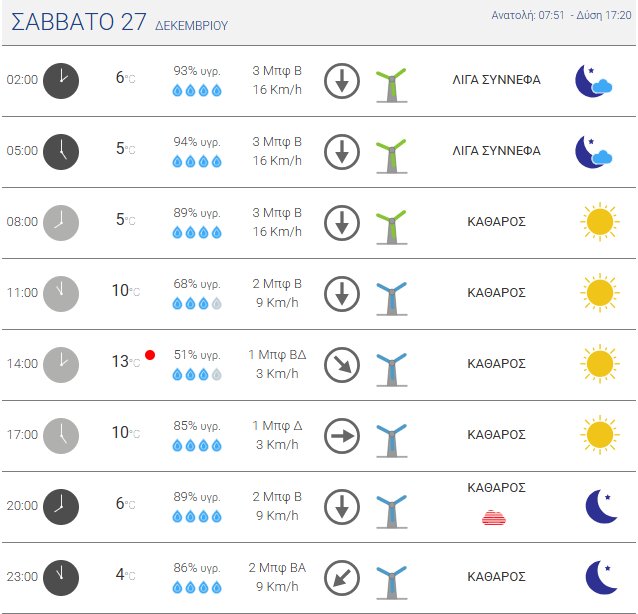Click the light clock icon for 14:00
Image resolution: width=638 pixels, height=614 pixels.
(x=61, y=364)
